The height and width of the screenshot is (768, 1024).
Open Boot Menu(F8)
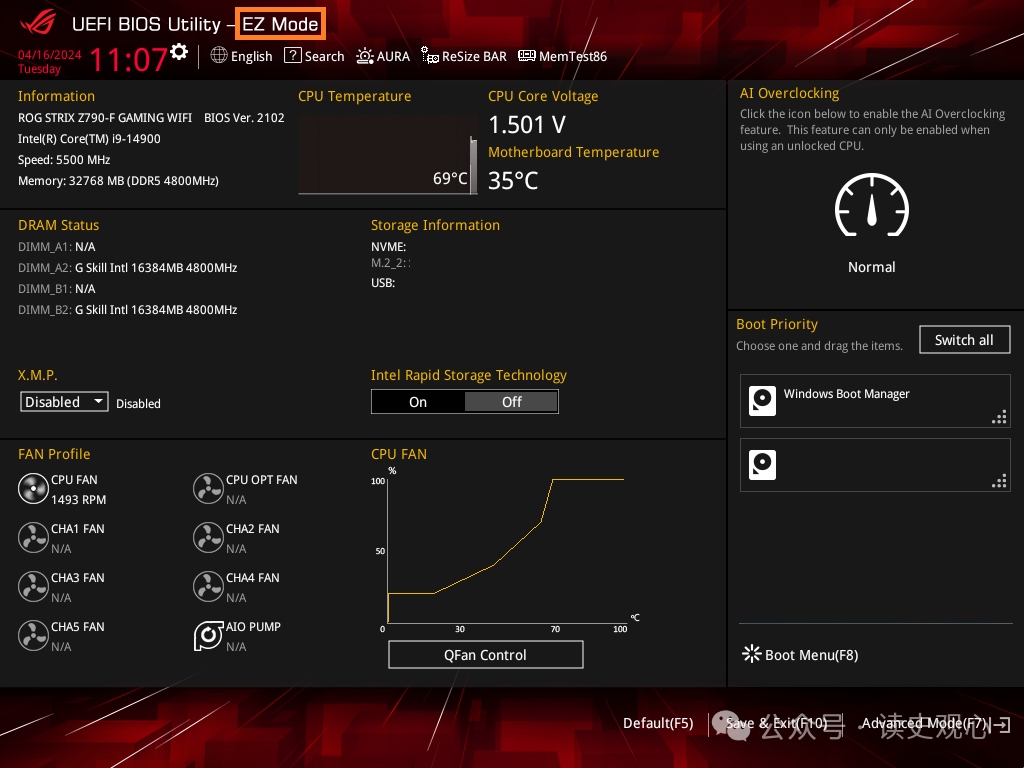811,654
